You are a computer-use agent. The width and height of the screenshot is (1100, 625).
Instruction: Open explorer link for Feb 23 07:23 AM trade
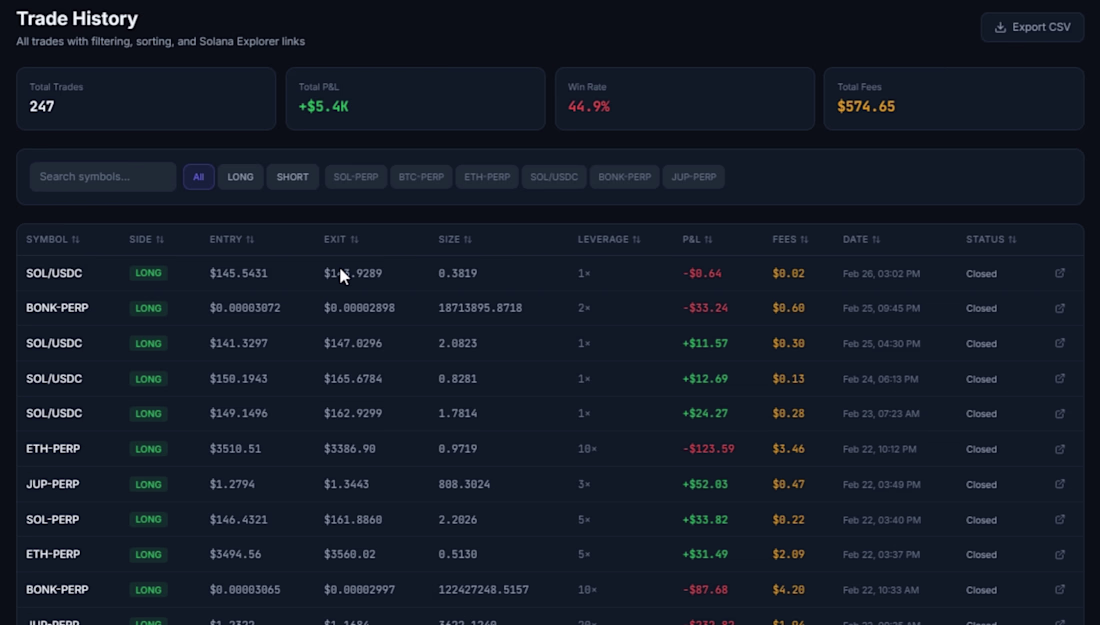coord(1060,413)
